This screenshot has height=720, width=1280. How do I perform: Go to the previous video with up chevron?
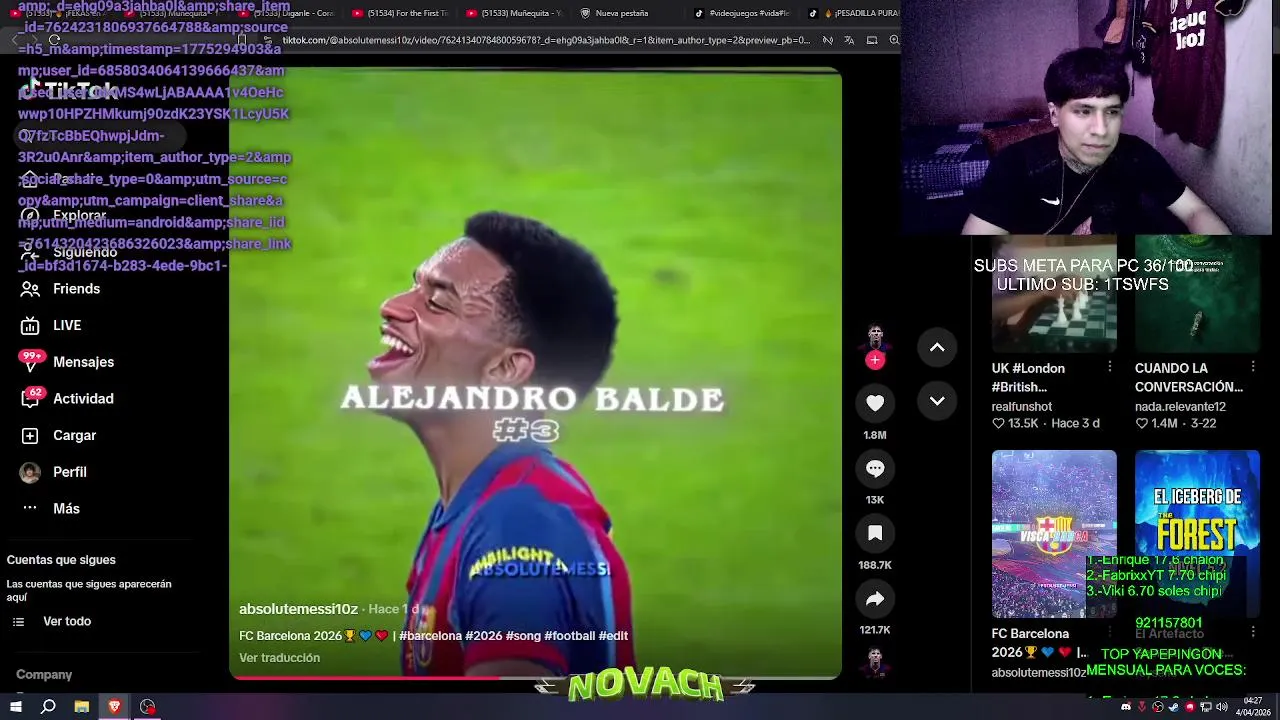pyautogui.click(x=937, y=347)
